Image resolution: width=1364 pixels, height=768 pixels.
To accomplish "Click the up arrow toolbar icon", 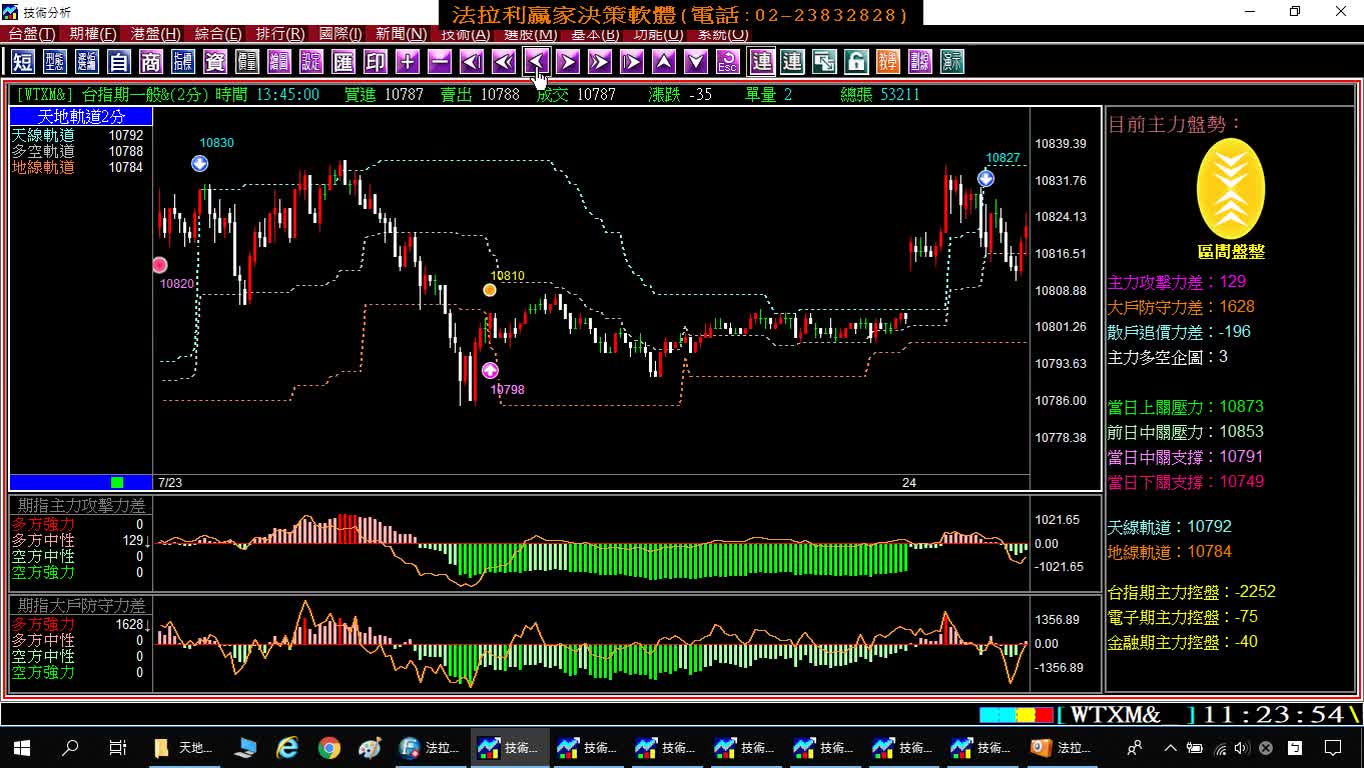I will pos(664,62).
